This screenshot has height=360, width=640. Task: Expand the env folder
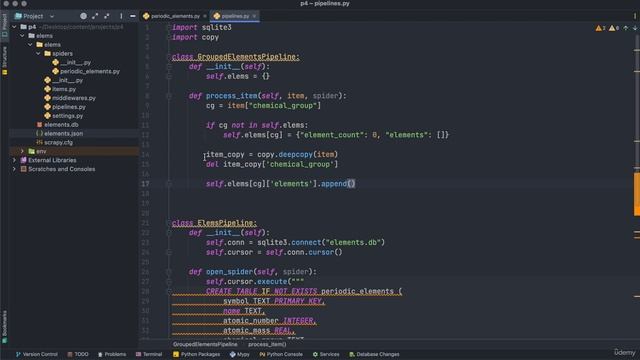pos(22,151)
